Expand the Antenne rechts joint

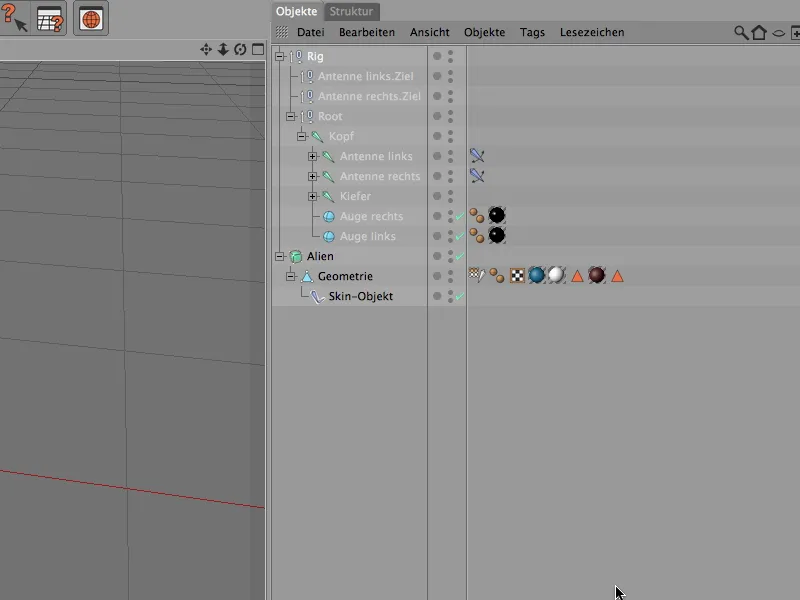[x=313, y=176]
